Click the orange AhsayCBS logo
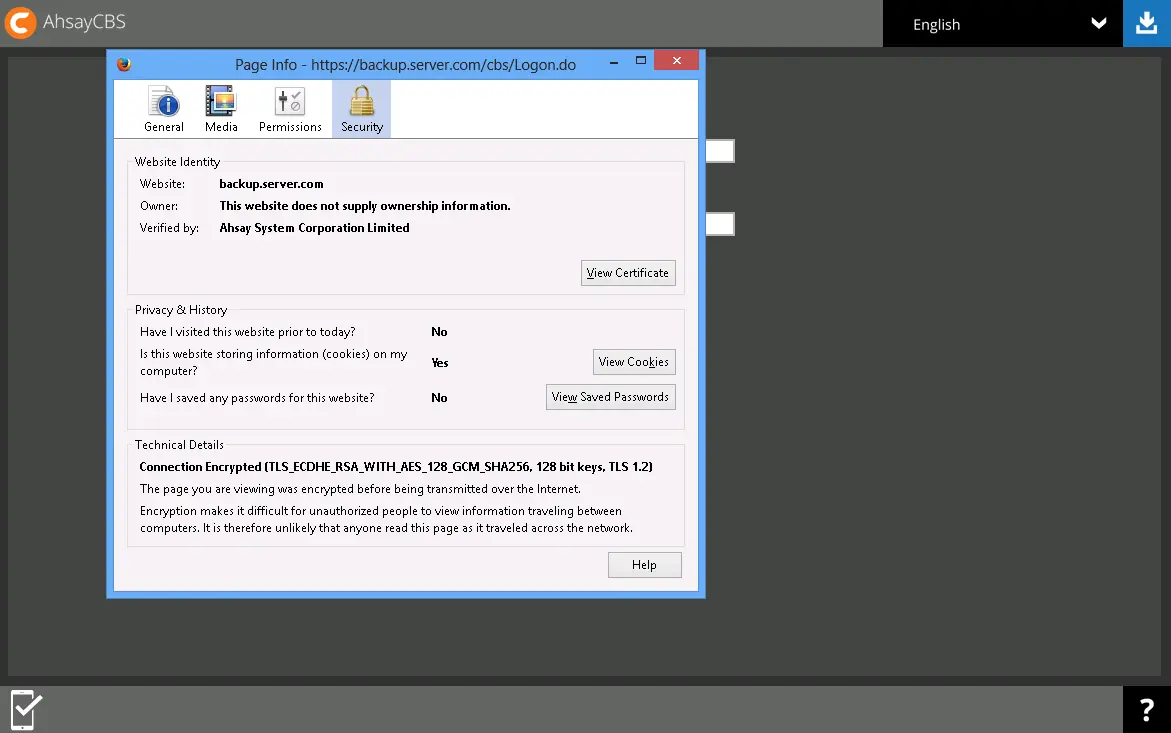The width and height of the screenshot is (1171, 733). click(19, 22)
